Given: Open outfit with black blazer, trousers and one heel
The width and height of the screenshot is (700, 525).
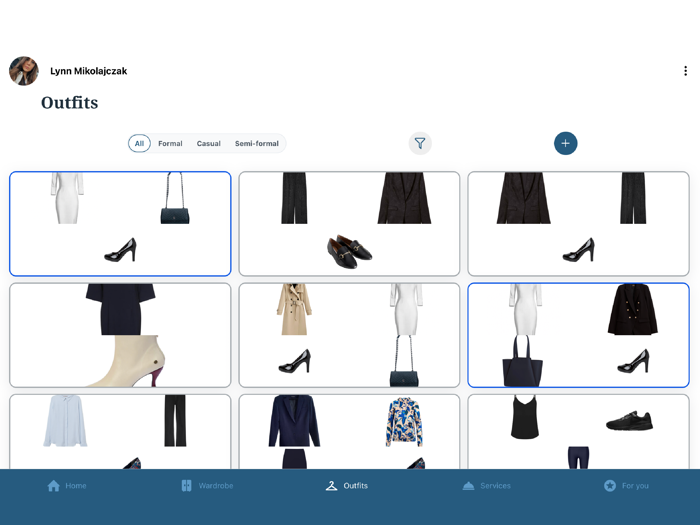Looking at the screenshot, I should click(x=579, y=224).
